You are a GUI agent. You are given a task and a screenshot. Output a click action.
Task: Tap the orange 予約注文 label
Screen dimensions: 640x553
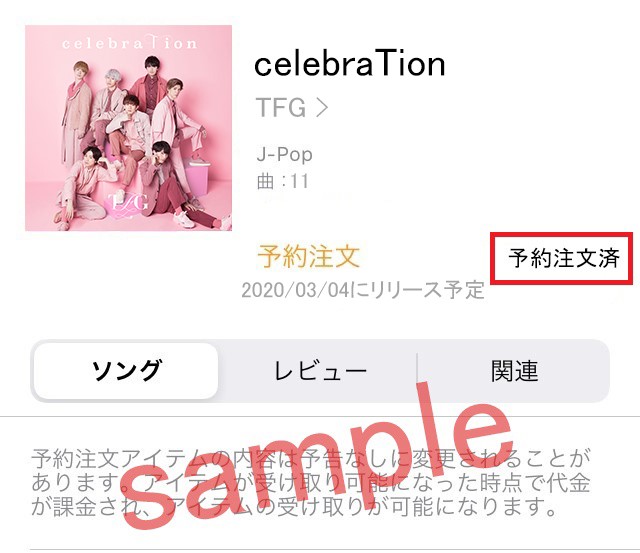pyautogui.click(x=309, y=257)
